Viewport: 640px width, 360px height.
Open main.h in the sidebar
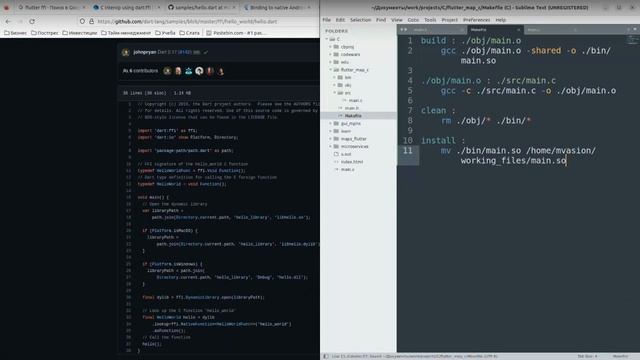coord(352,108)
